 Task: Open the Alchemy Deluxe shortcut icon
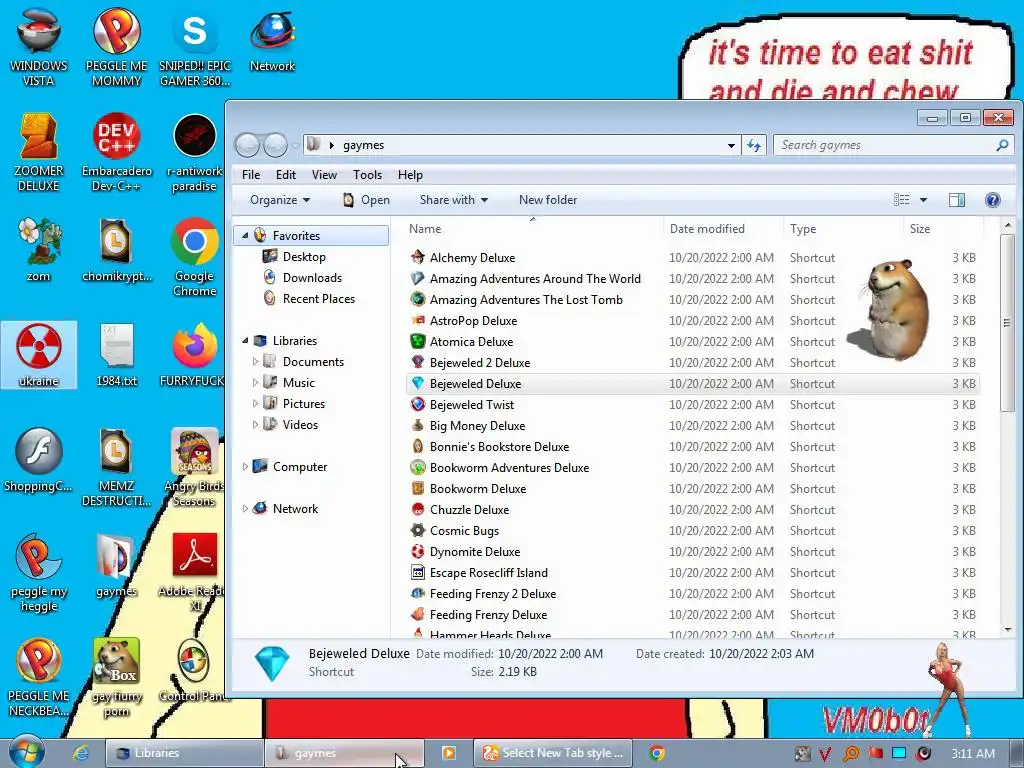417,257
